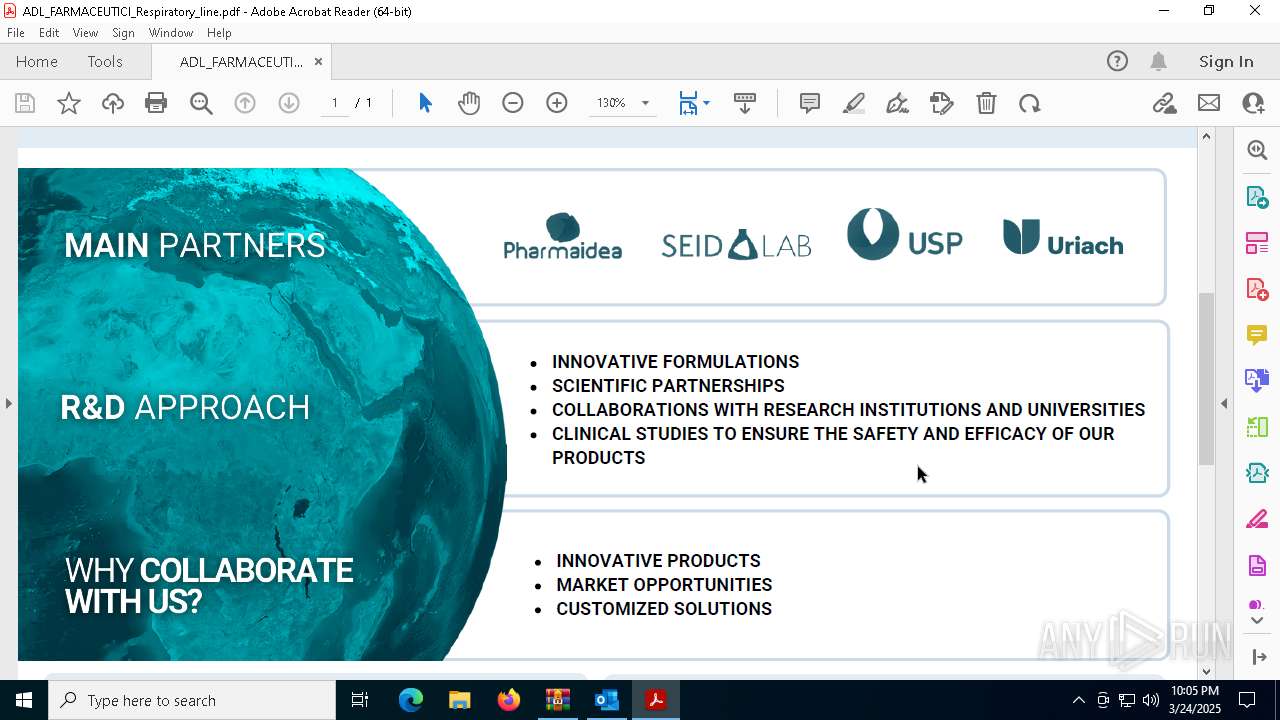Open the teal scan document tool in sidebar
Viewport: 1280px width, 720px height.
tap(1257, 473)
